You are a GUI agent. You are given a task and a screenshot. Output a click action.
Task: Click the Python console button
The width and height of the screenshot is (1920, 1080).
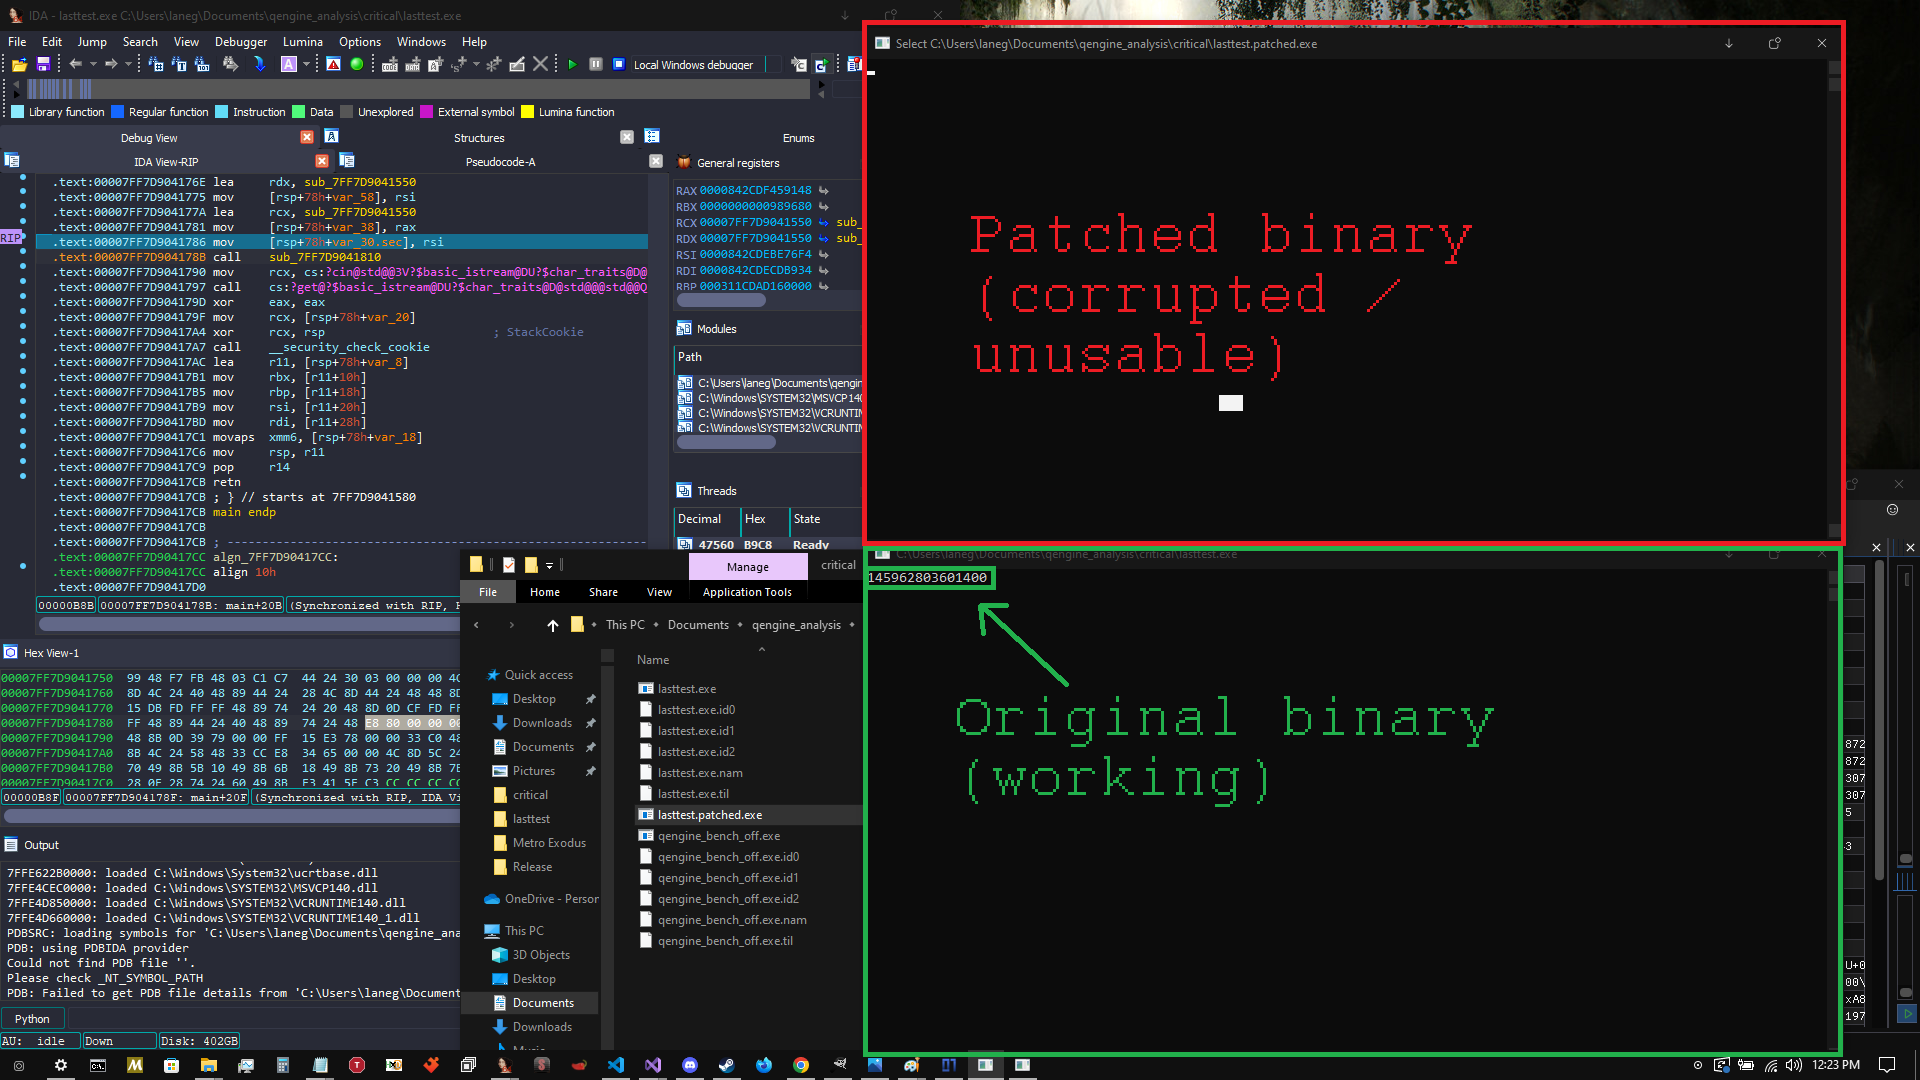coord(32,1018)
